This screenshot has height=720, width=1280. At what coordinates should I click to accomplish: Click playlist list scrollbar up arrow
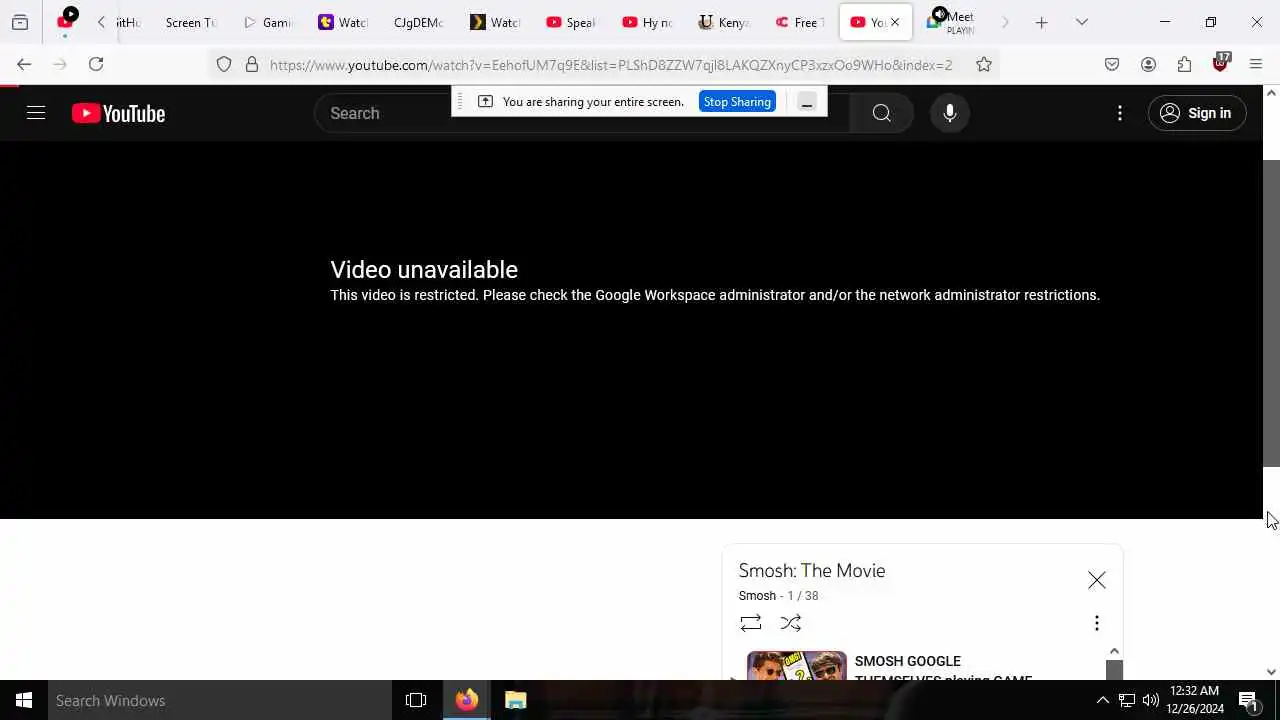click(x=1114, y=651)
